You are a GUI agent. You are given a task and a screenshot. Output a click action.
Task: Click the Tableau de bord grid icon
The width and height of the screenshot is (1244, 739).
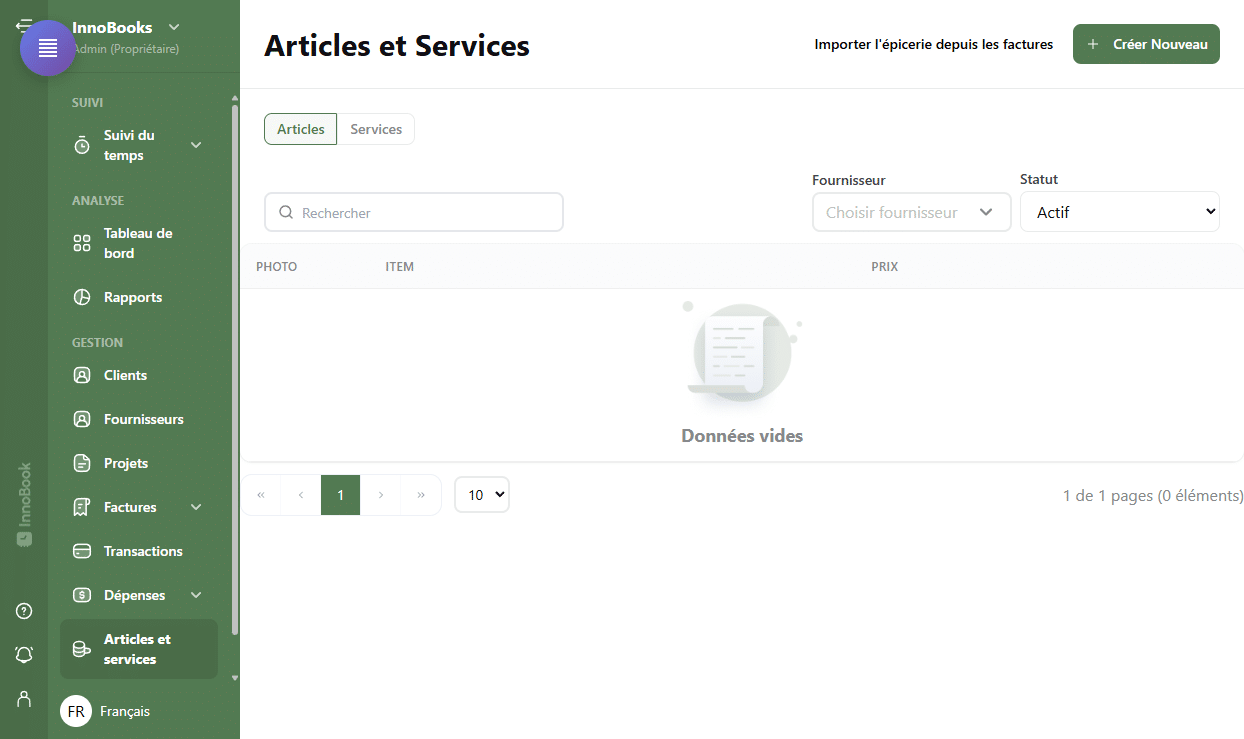tap(82, 243)
